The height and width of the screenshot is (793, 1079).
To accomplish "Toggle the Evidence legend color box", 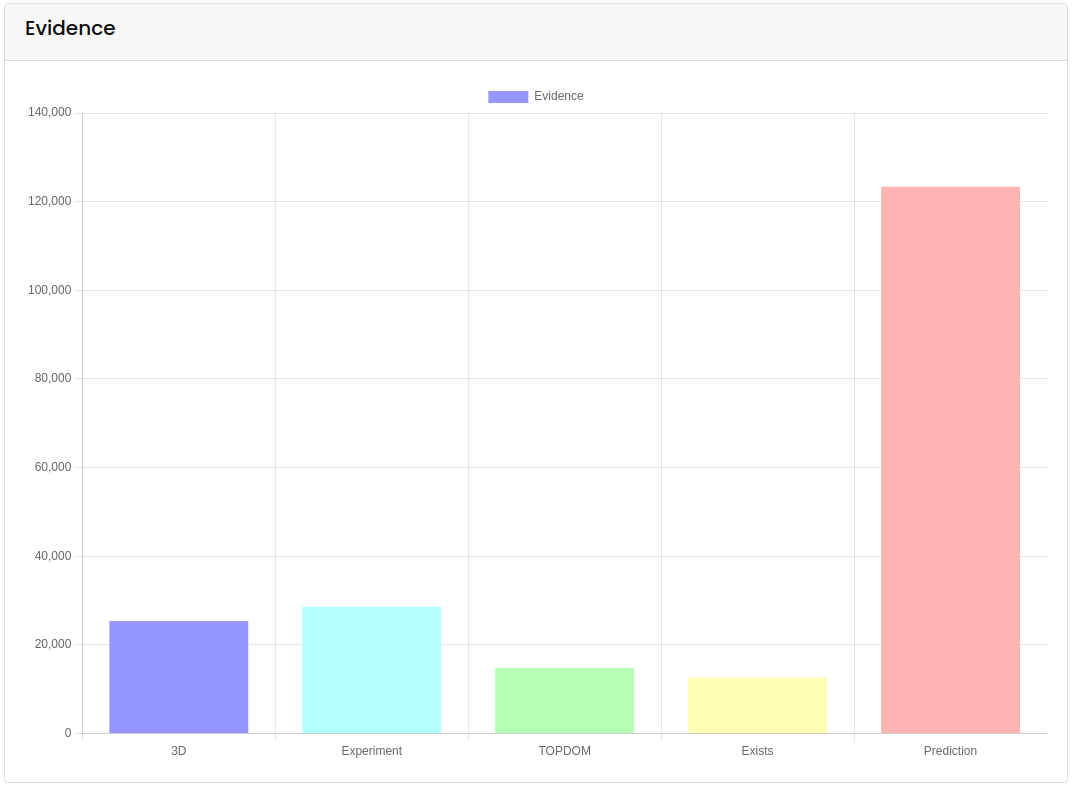I will (508, 97).
